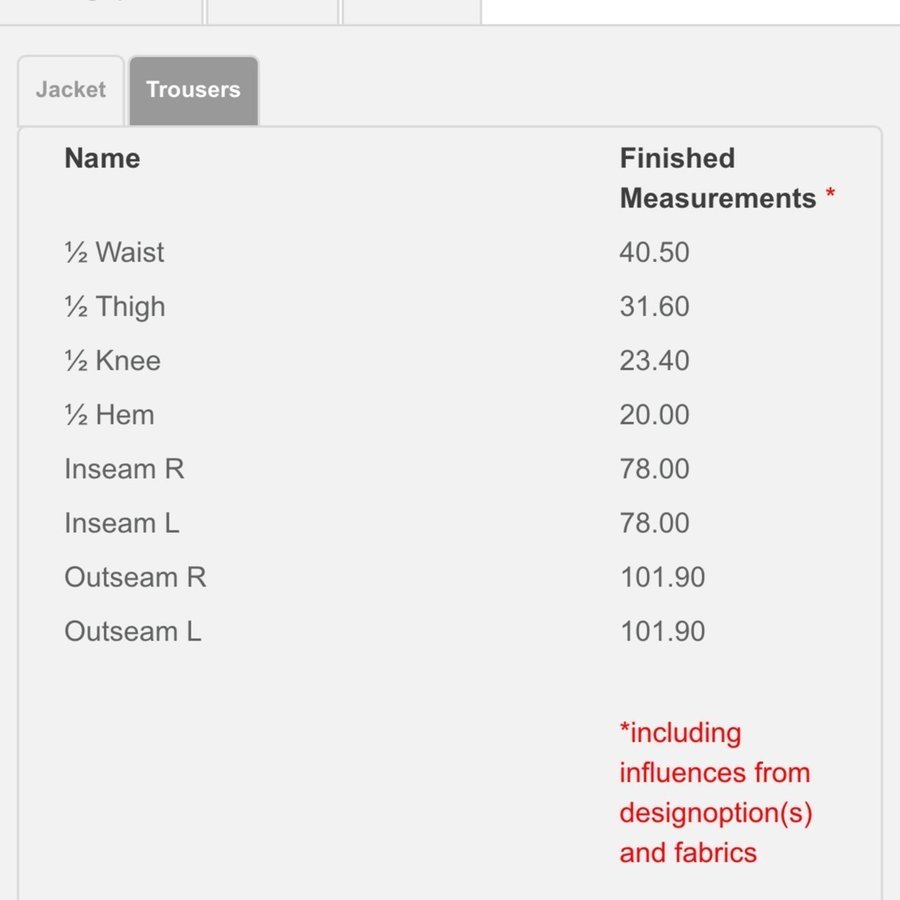This screenshot has height=900, width=900.
Task: Switch to the Jacket tab
Action: pyautogui.click(x=70, y=90)
